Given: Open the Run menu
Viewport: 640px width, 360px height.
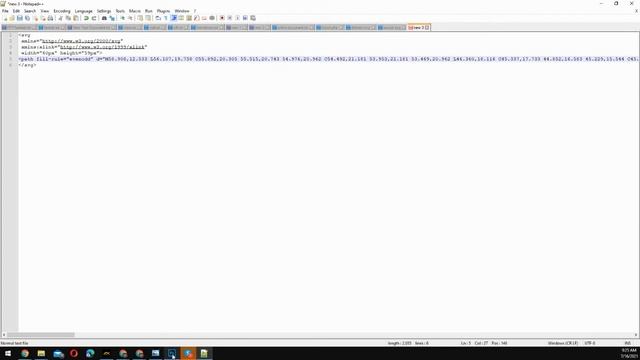Looking at the screenshot, I should pos(149,11).
